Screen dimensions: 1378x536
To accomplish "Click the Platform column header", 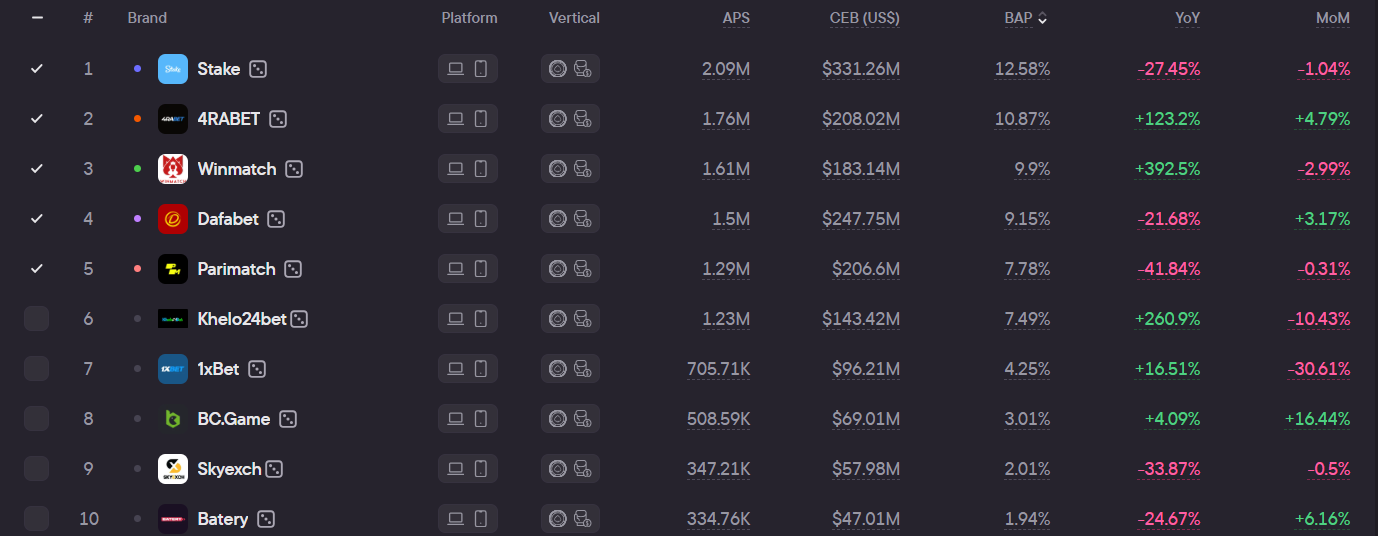I will point(469,18).
